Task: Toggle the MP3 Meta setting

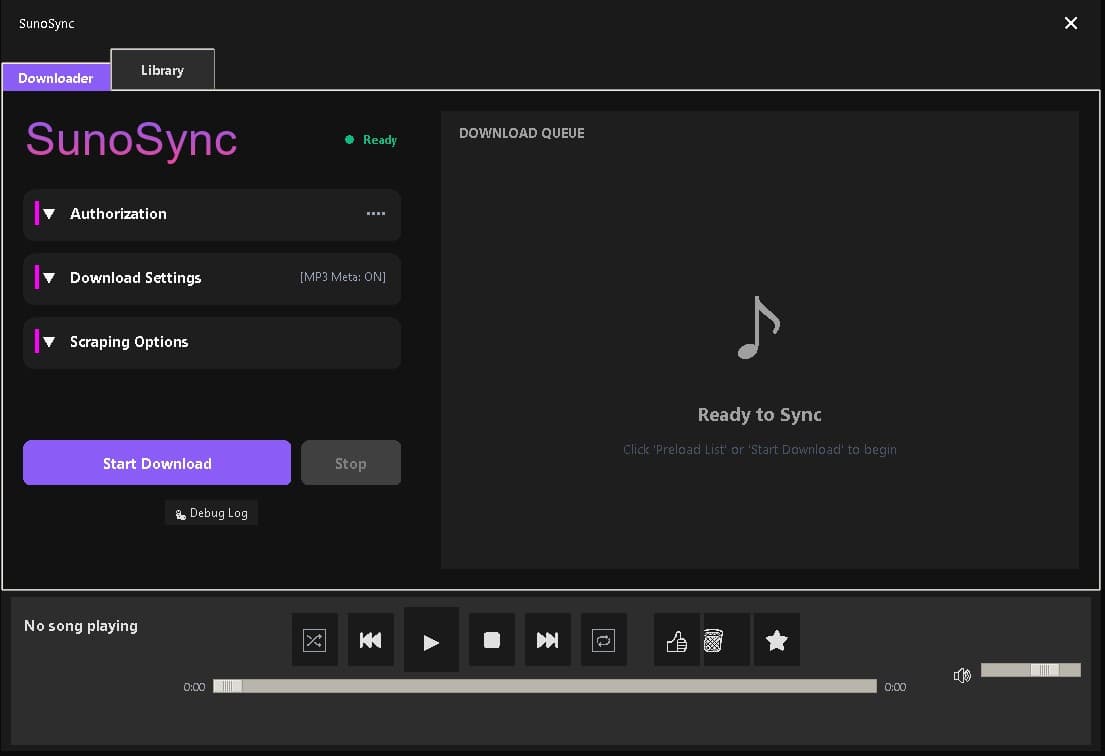Action: [343, 277]
